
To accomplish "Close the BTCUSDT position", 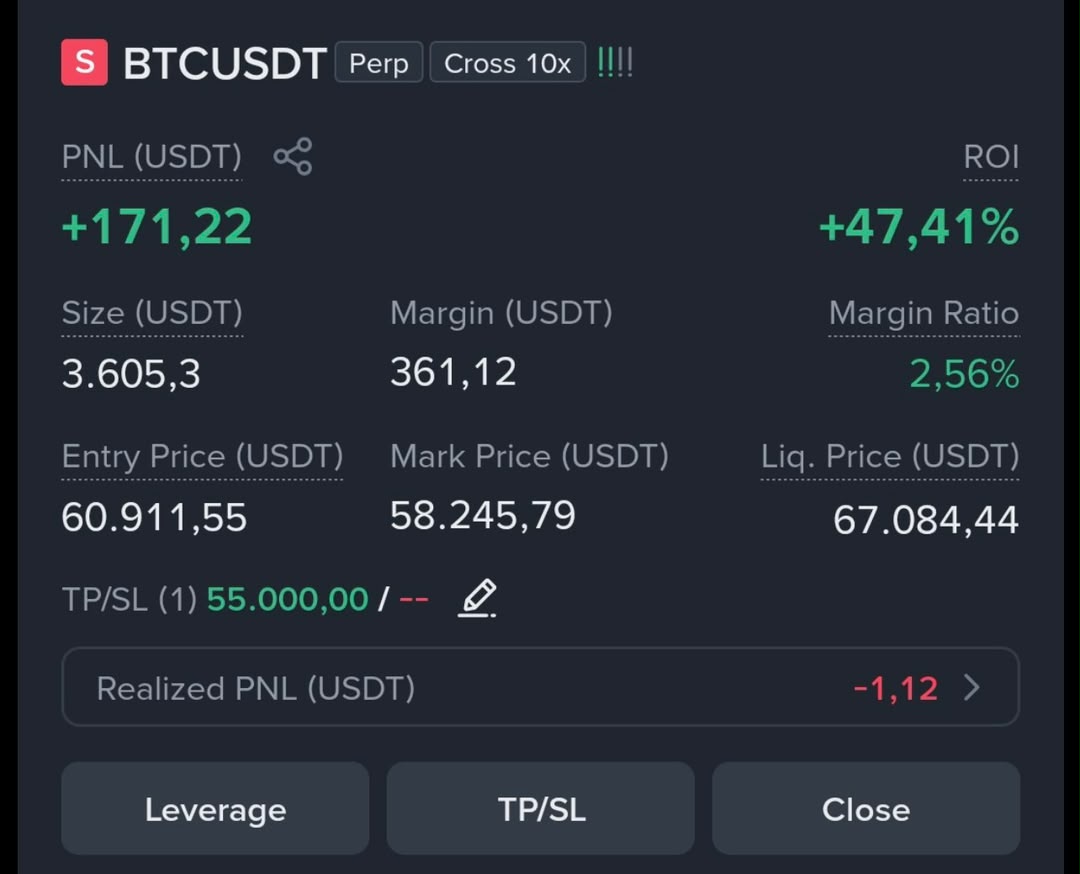I will coord(866,809).
